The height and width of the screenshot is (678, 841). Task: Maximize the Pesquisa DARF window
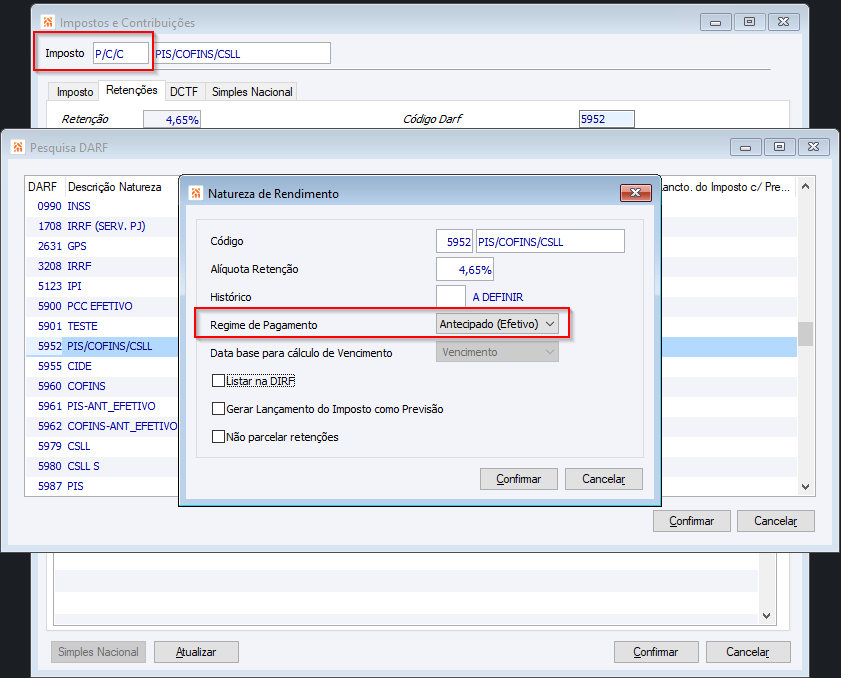(x=779, y=147)
